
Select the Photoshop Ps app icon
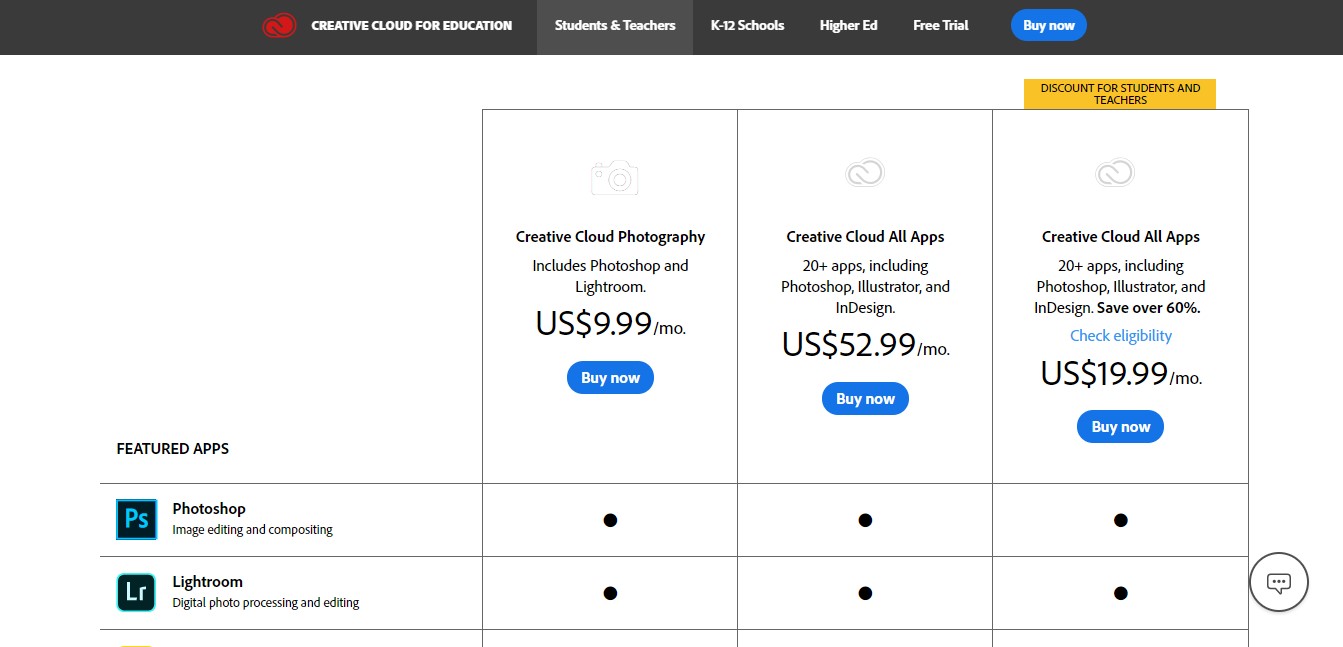pyautogui.click(x=136, y=519)
